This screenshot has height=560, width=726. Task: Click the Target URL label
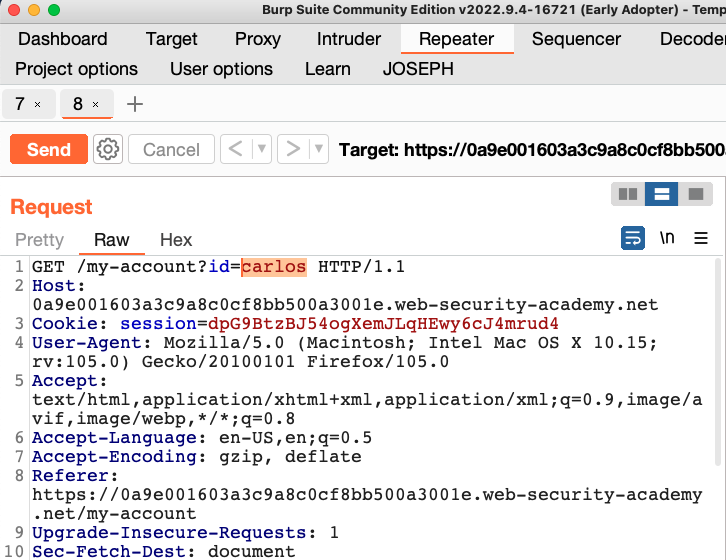click(532, 150)
